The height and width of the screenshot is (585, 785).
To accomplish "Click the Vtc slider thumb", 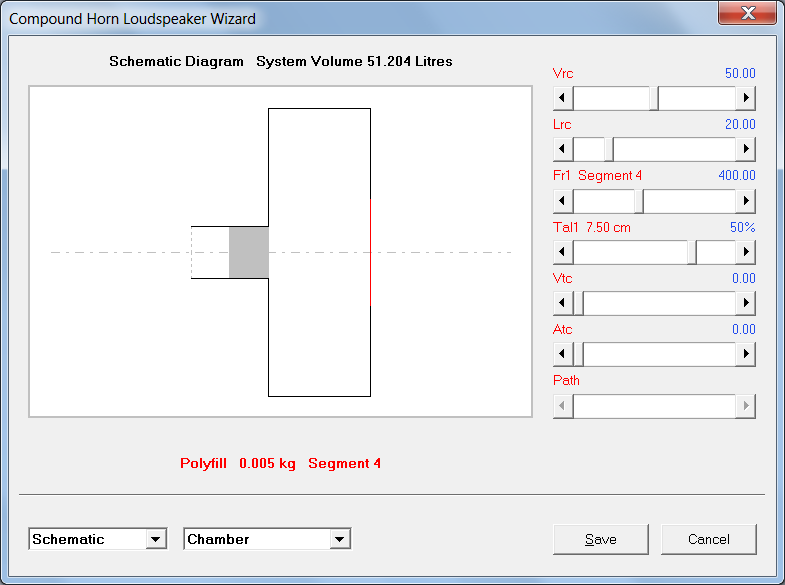I will tap(578, 303).
